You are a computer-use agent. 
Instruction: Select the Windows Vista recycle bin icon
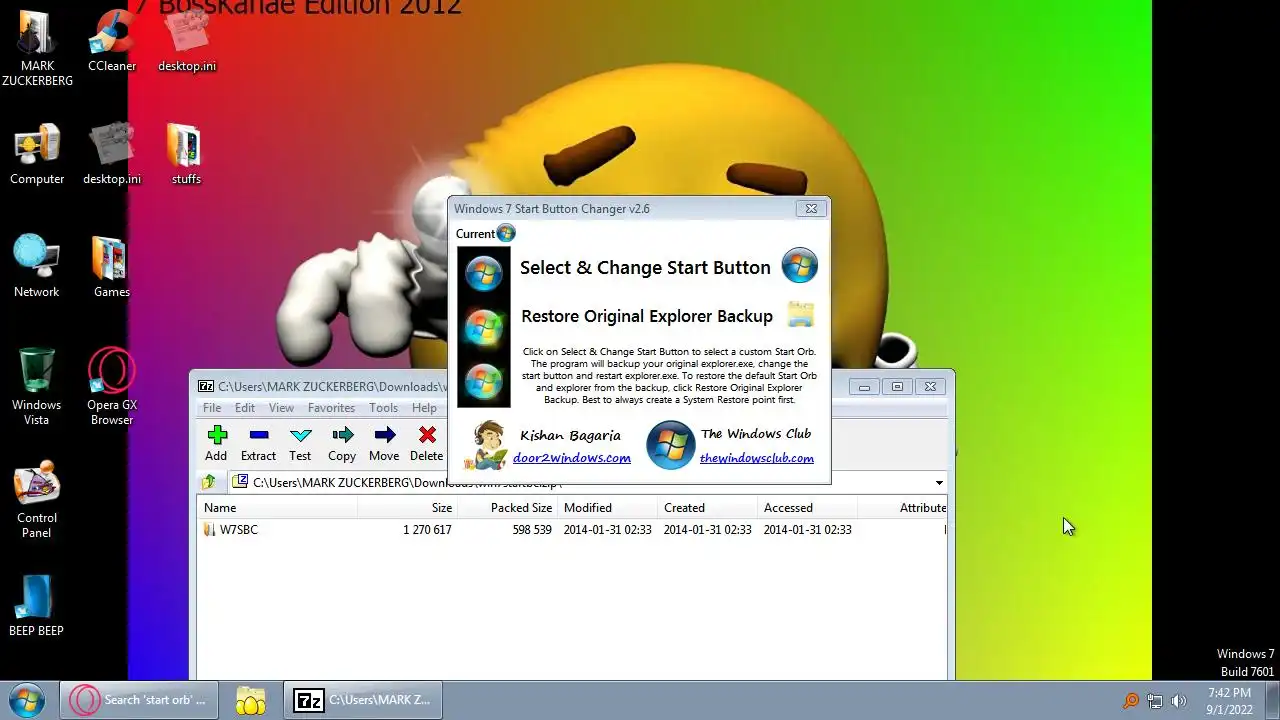[37, 387]
